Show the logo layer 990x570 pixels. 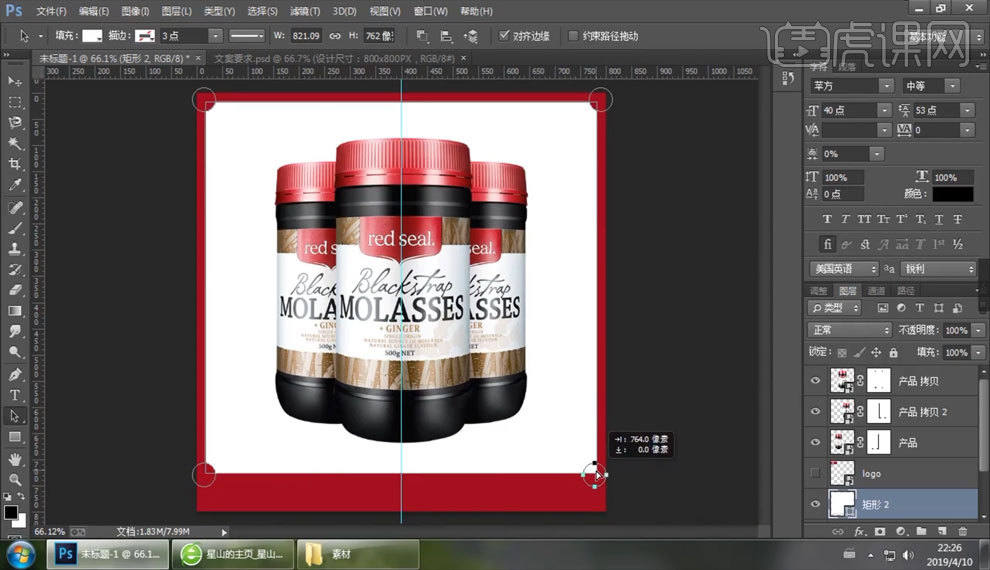tap(815, 473)
